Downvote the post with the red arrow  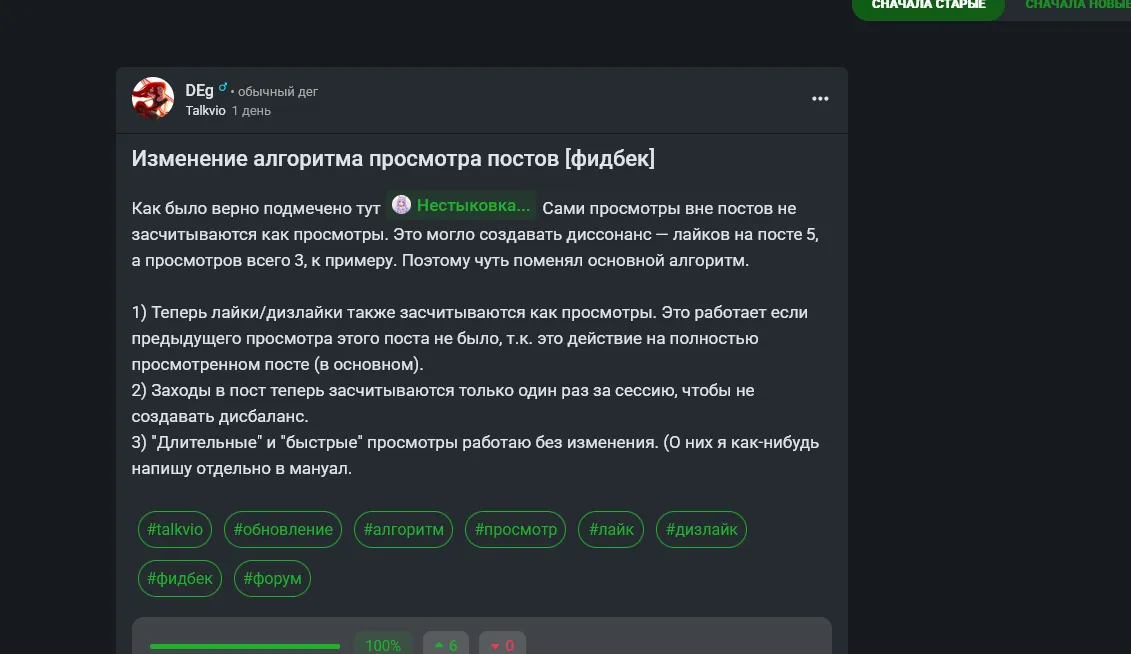(x=502, y=644)
